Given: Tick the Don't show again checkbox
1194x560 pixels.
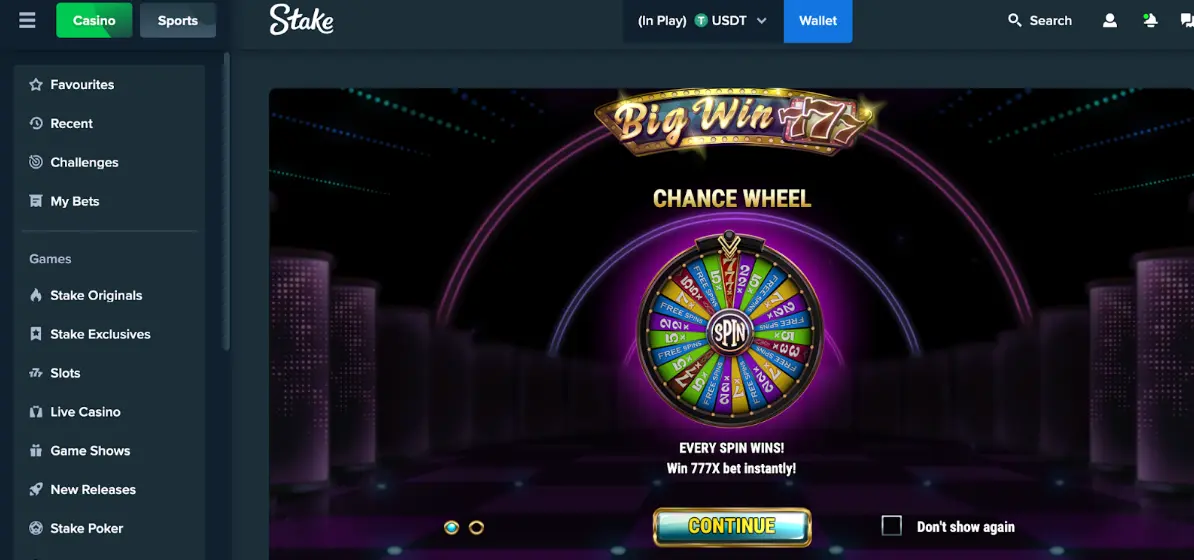Looking at the screenshot, I should point(891,526).
